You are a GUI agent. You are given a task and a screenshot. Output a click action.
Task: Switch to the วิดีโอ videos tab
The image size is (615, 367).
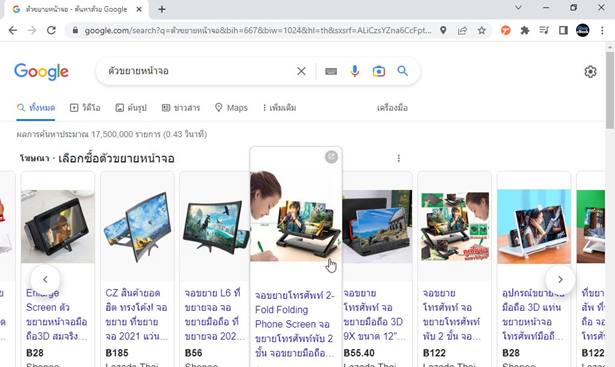pyautogui.click(x=85, y=107)
